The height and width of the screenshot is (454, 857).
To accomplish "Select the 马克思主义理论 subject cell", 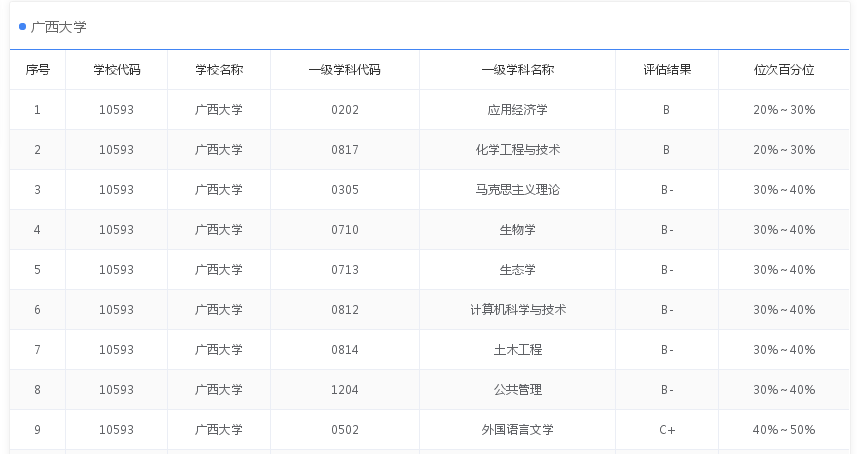I will (517, 190).
